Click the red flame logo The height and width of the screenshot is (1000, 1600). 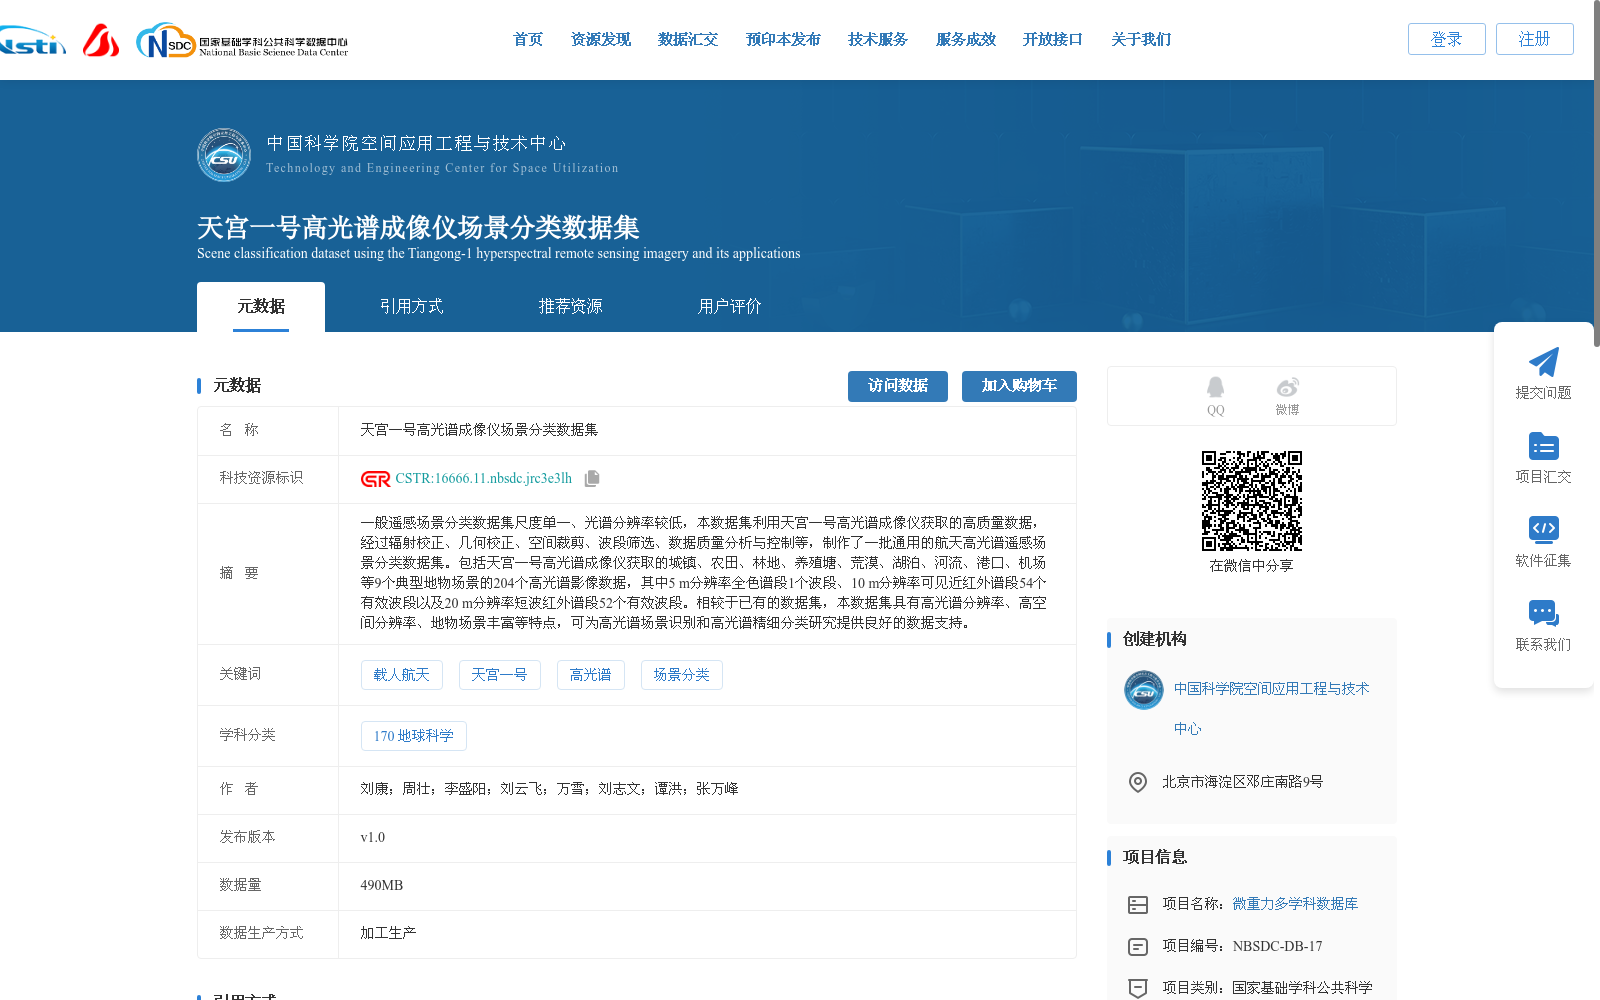tap(101, 40)
